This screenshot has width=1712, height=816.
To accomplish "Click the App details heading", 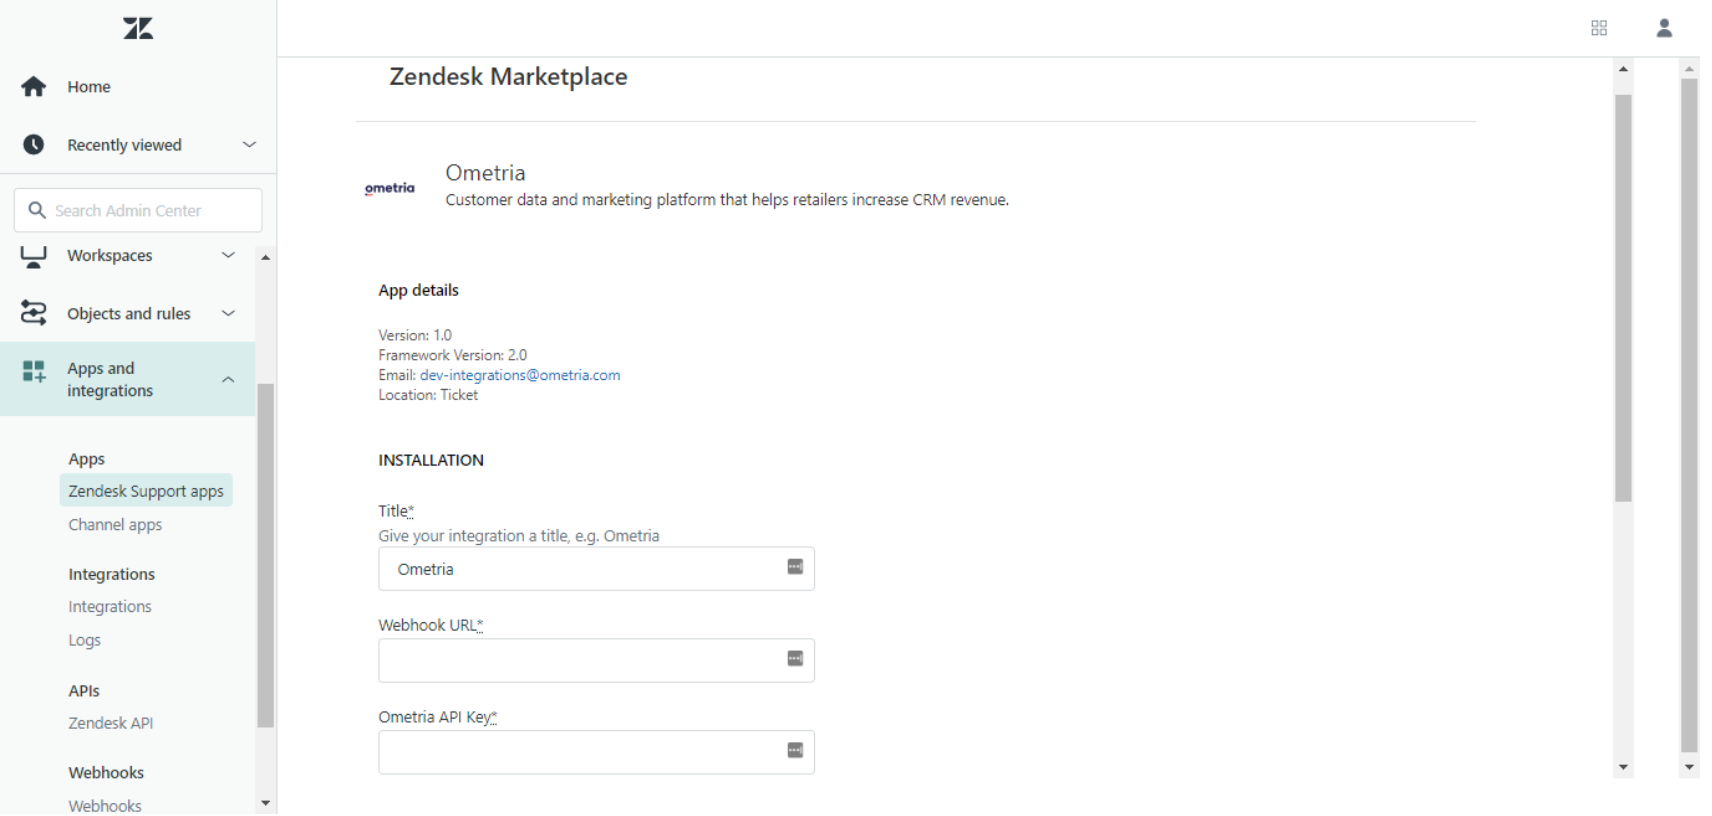I will pyautogui.click(x=418, y=290).
